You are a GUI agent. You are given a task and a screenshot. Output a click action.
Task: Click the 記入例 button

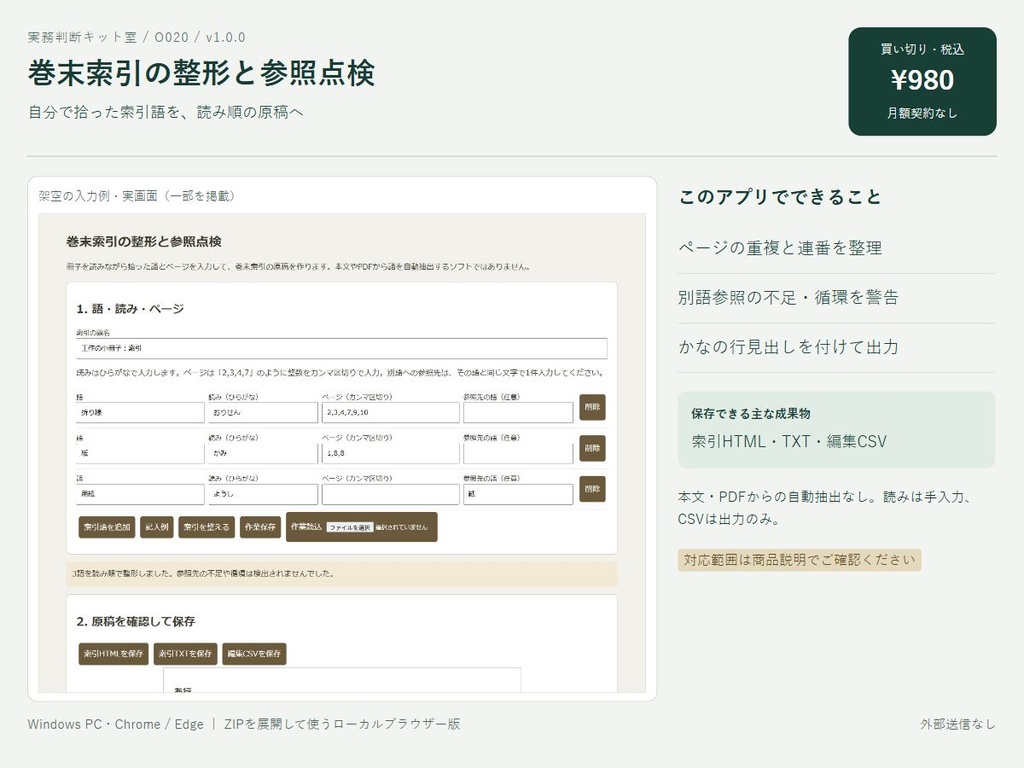point(156,527)
